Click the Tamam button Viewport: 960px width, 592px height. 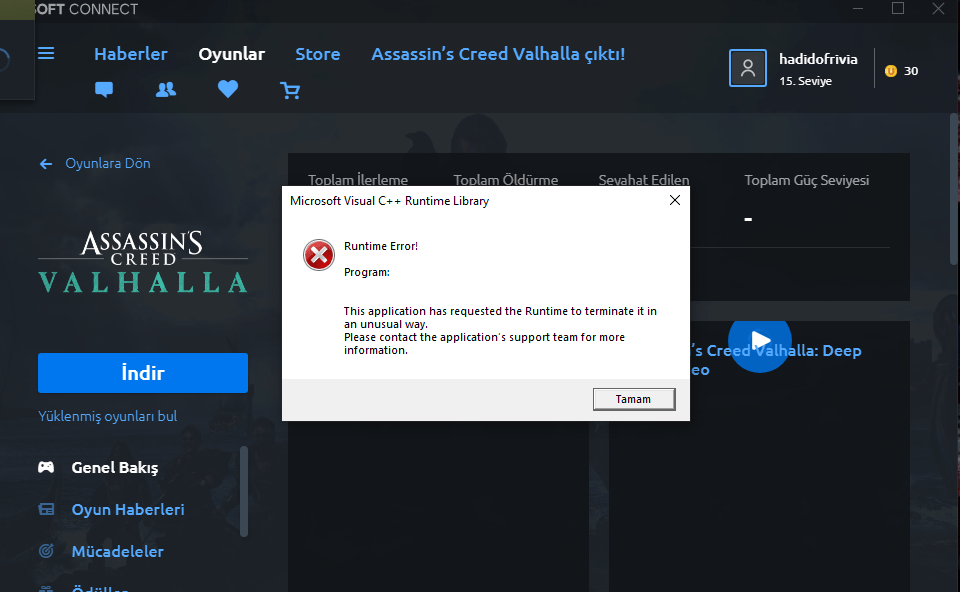point(634,399)
